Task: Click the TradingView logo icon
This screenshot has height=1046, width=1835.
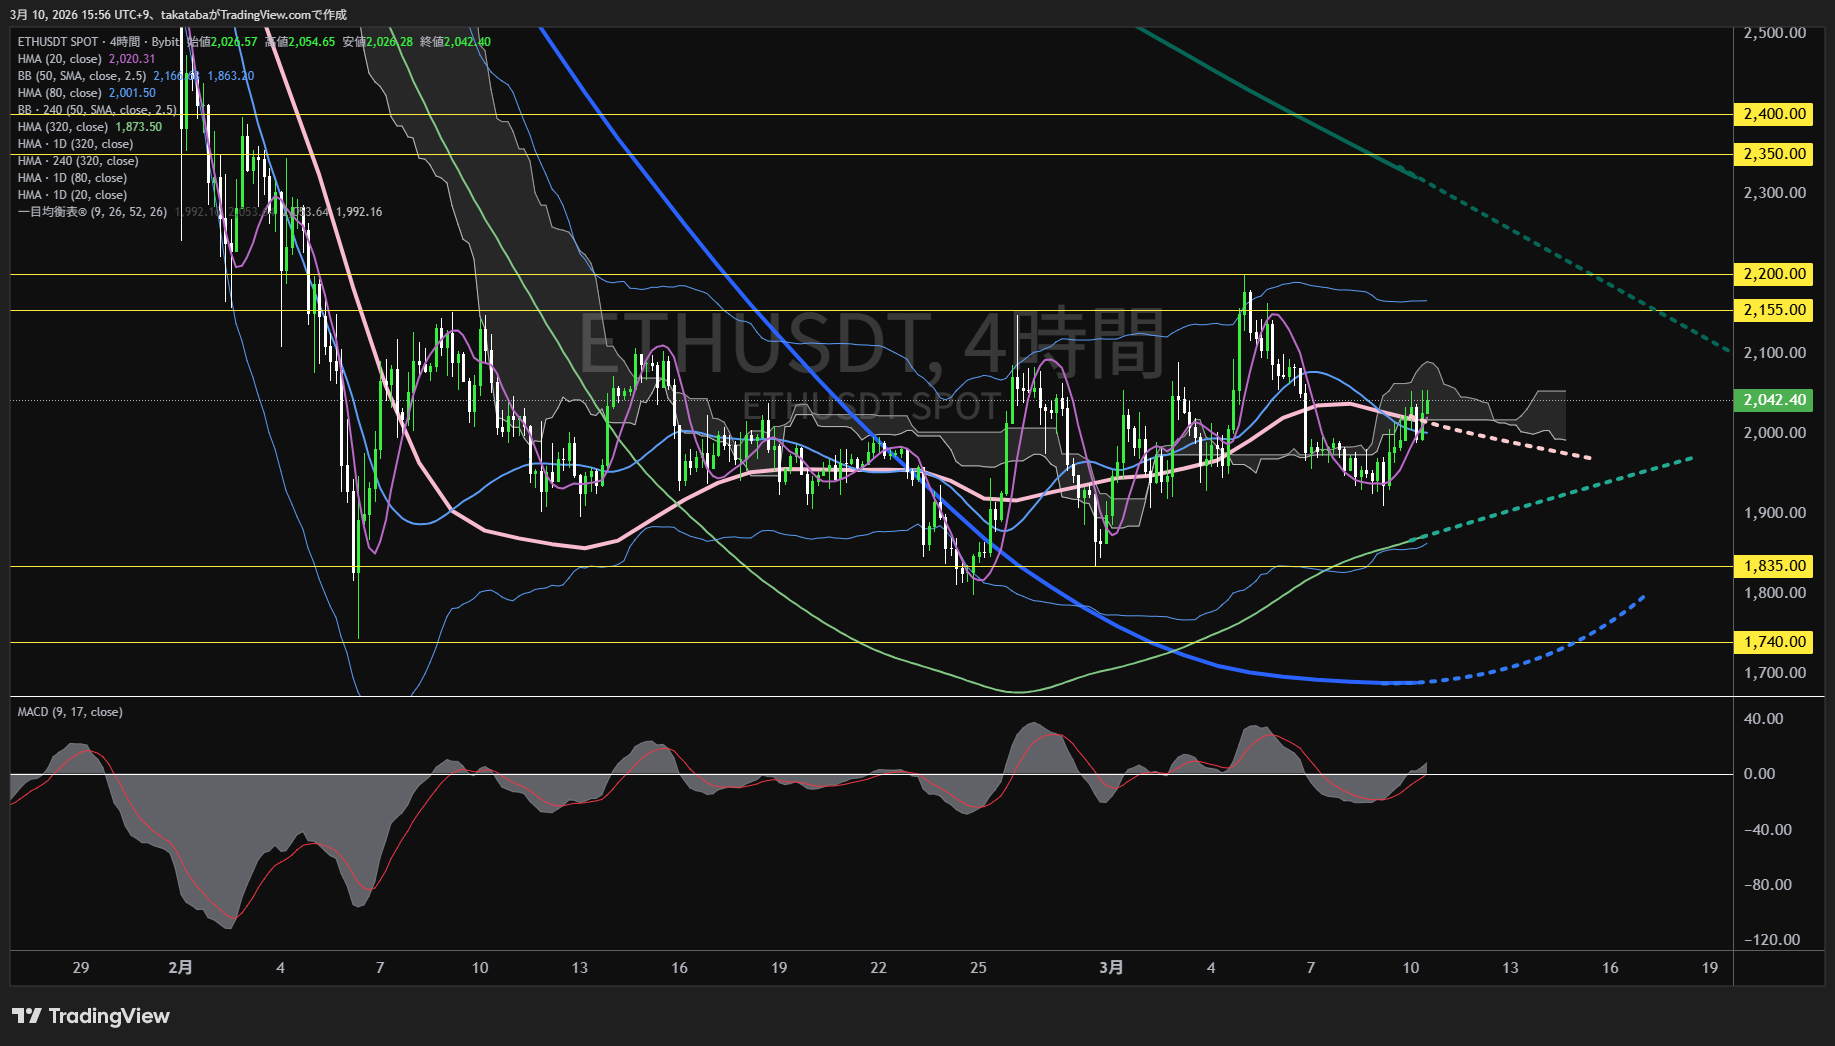Action: click(x=27, y=1016)
